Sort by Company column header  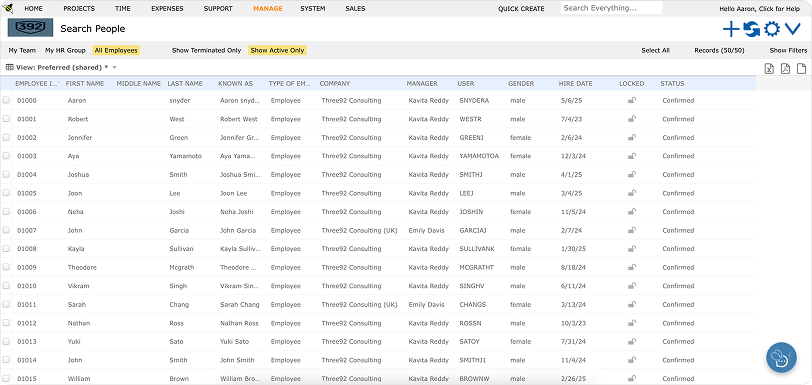[x=335, y=83]
